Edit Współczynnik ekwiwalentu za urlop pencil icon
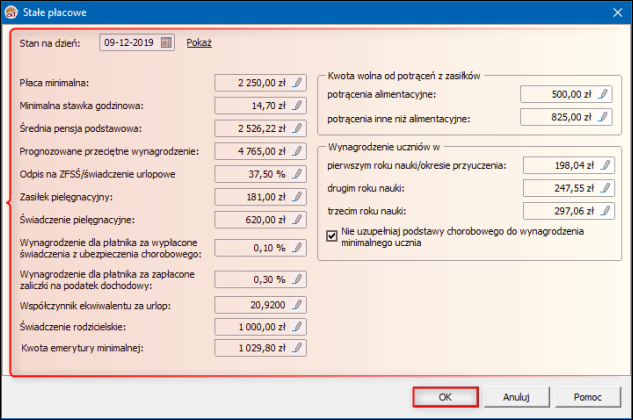This screenshot has height=420, width=633. [x=298, y=304]
